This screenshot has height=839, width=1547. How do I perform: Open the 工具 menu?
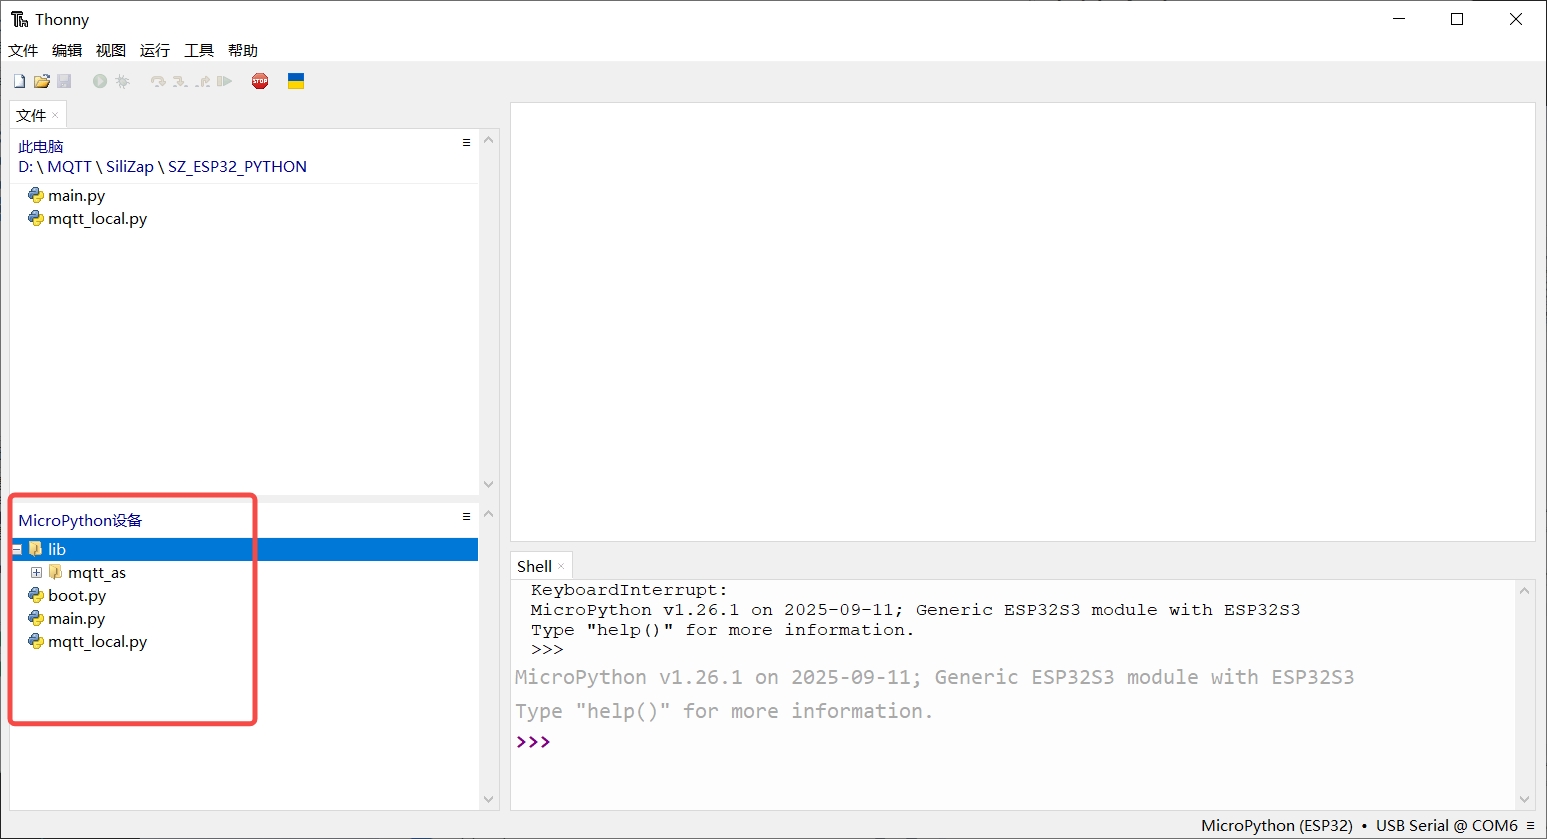pyautogui.click(x=199, y=50)
